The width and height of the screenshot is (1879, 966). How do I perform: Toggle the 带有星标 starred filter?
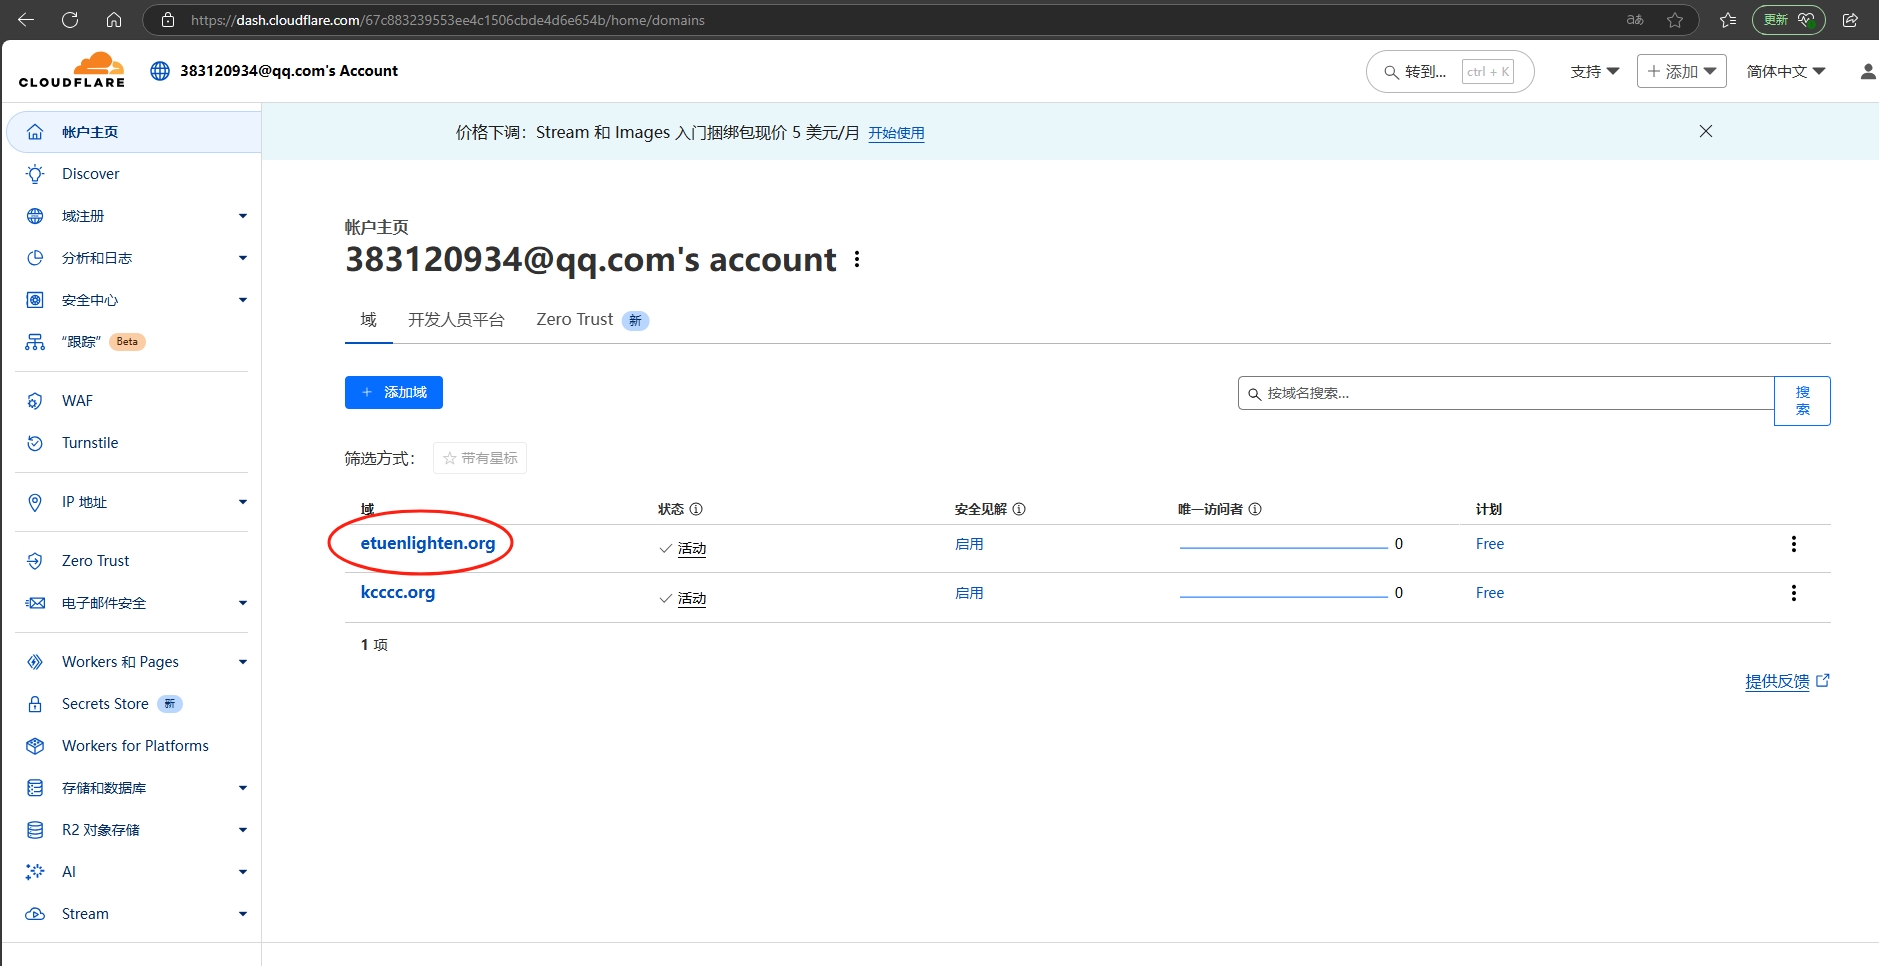(480, 458)
